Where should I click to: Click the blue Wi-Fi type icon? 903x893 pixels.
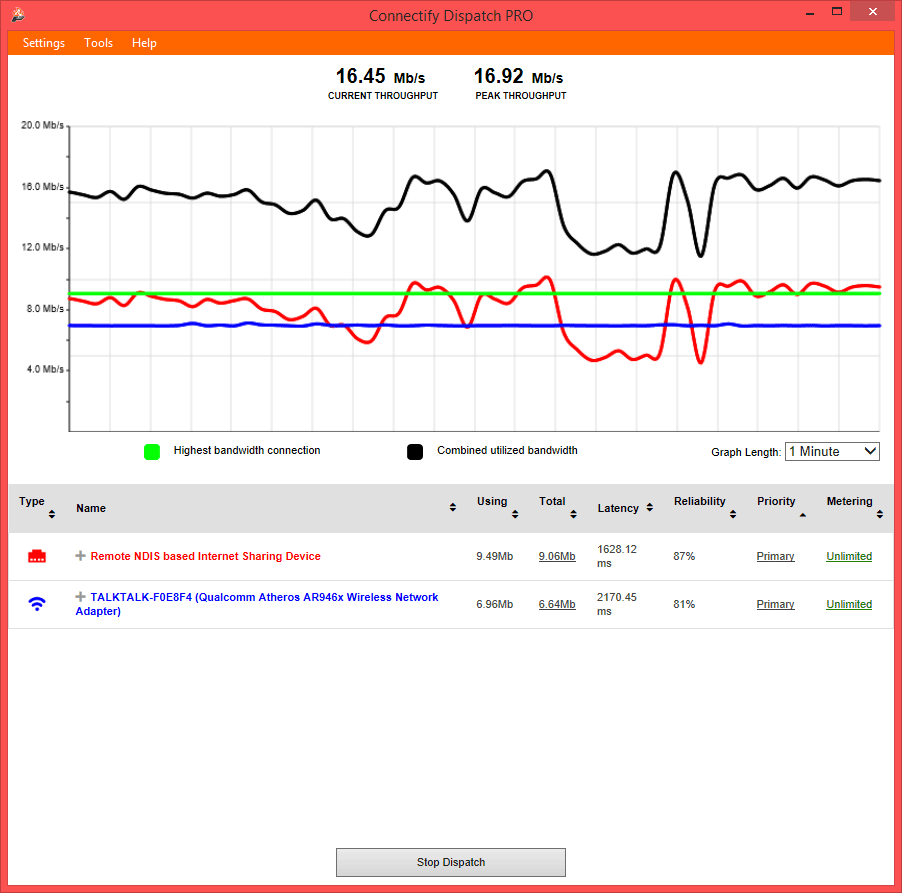coord(37,604)
